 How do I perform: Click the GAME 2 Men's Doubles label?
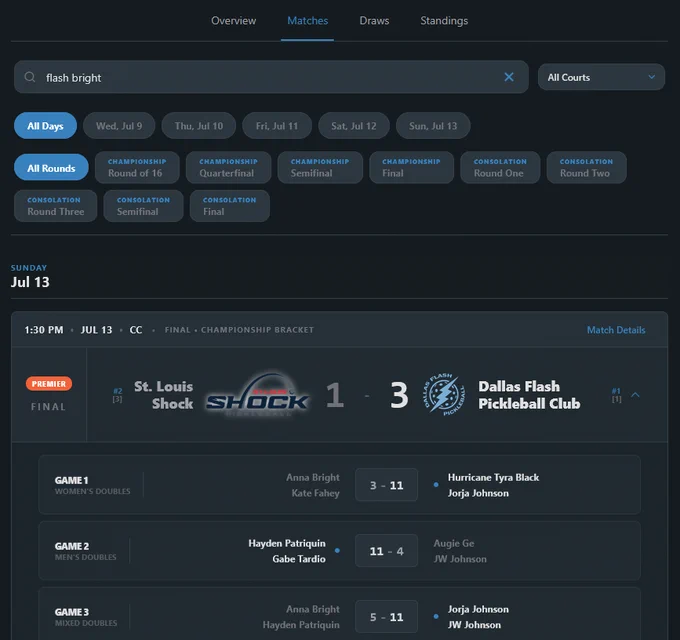[85, 551]
